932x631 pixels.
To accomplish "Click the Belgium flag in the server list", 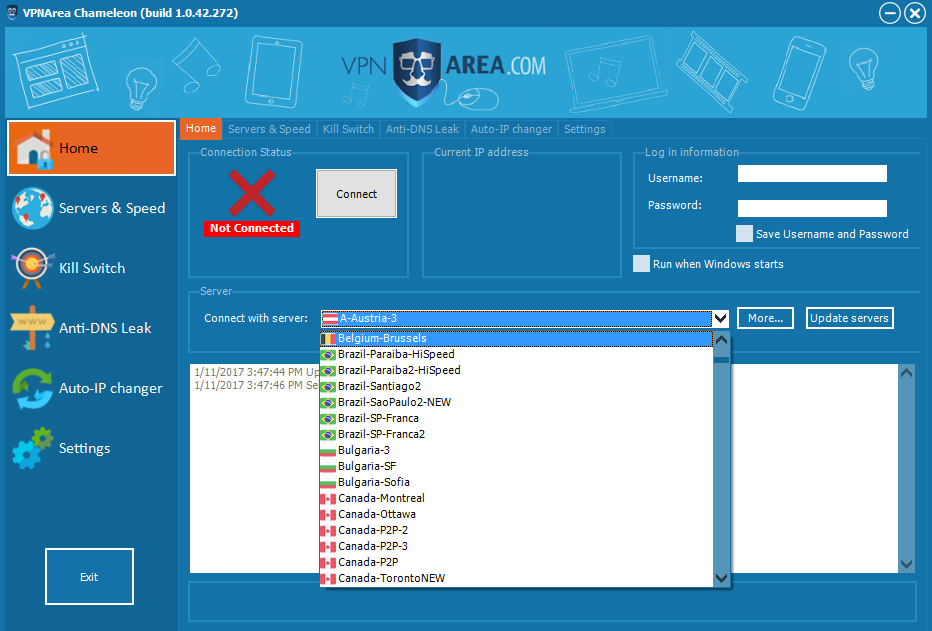I will click(328, 339).
